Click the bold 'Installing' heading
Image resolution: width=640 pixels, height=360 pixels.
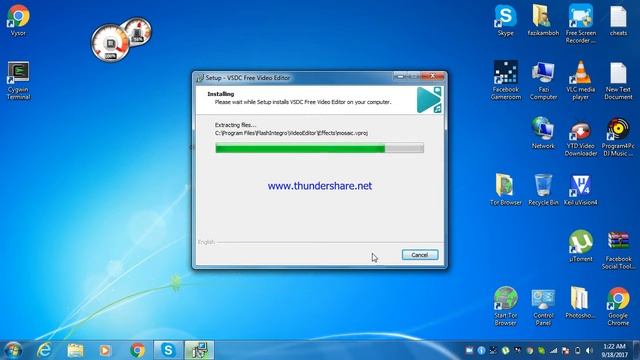click(x=220, y=94)
